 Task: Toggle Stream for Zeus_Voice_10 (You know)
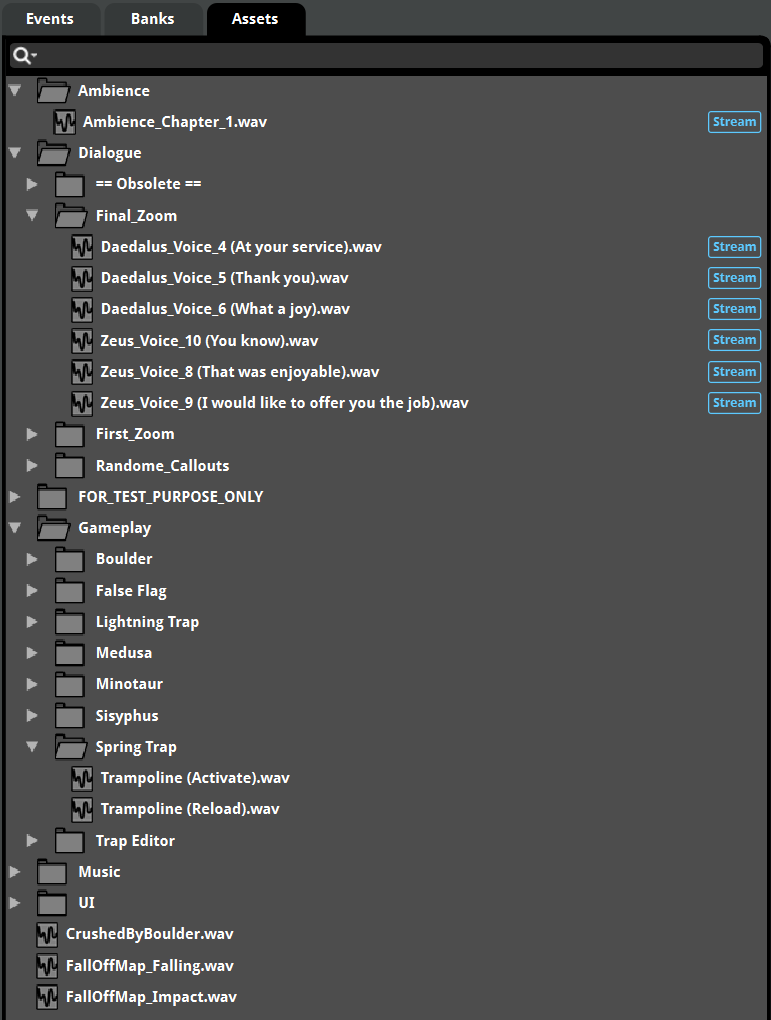pos(734,340)
